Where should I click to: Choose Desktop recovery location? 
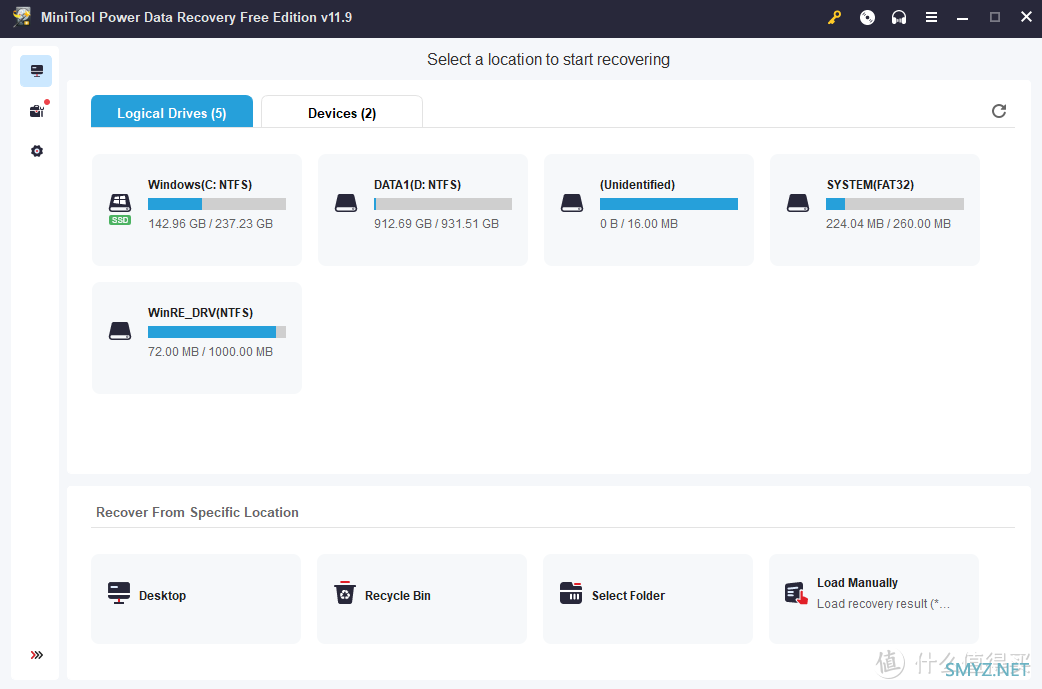196,599
